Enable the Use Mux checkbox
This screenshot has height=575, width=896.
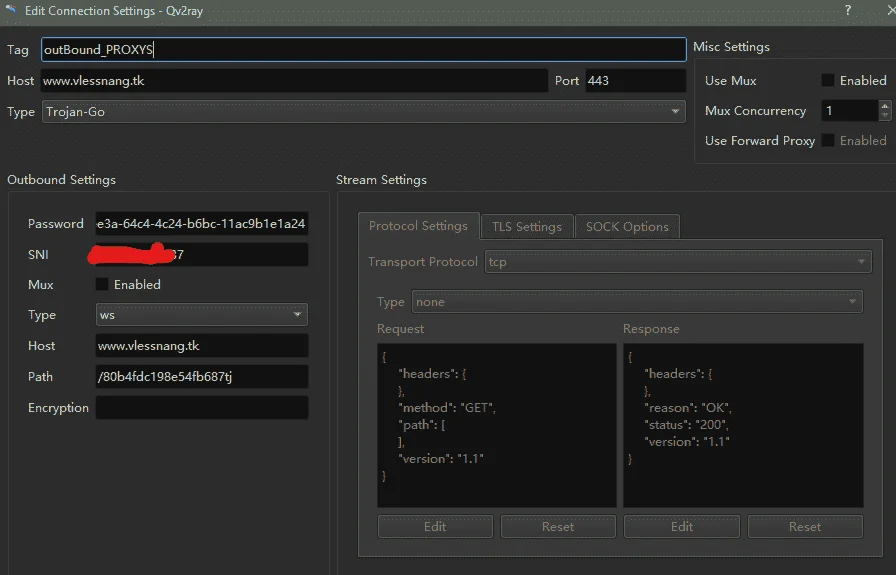tap(827, 81)
